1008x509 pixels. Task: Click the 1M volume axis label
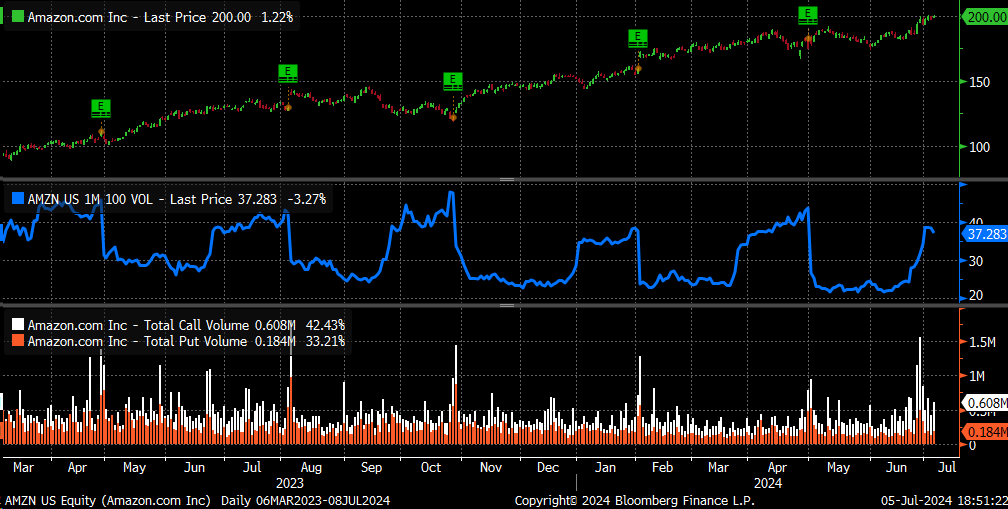click(979, 375)
